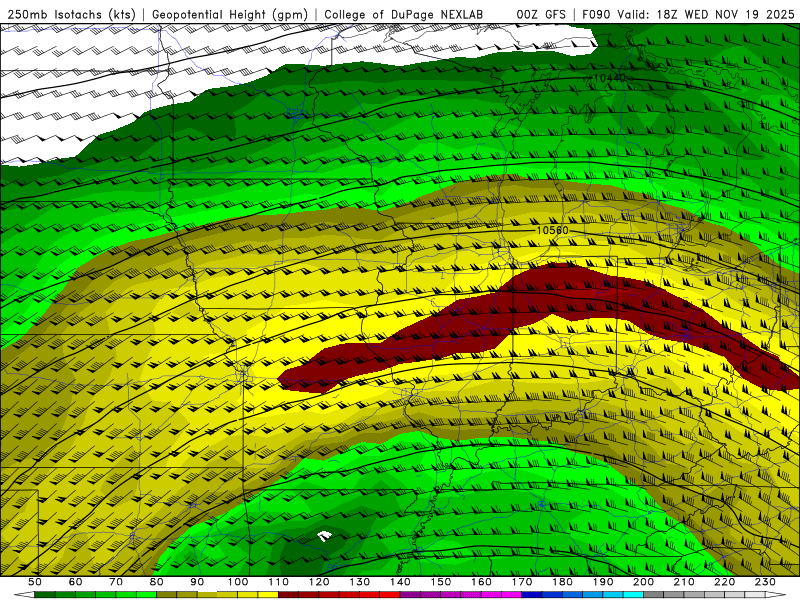This screenshot has height=600, width=800.
Task: Click the 90 value on the color scale
Action: point(197,582)
